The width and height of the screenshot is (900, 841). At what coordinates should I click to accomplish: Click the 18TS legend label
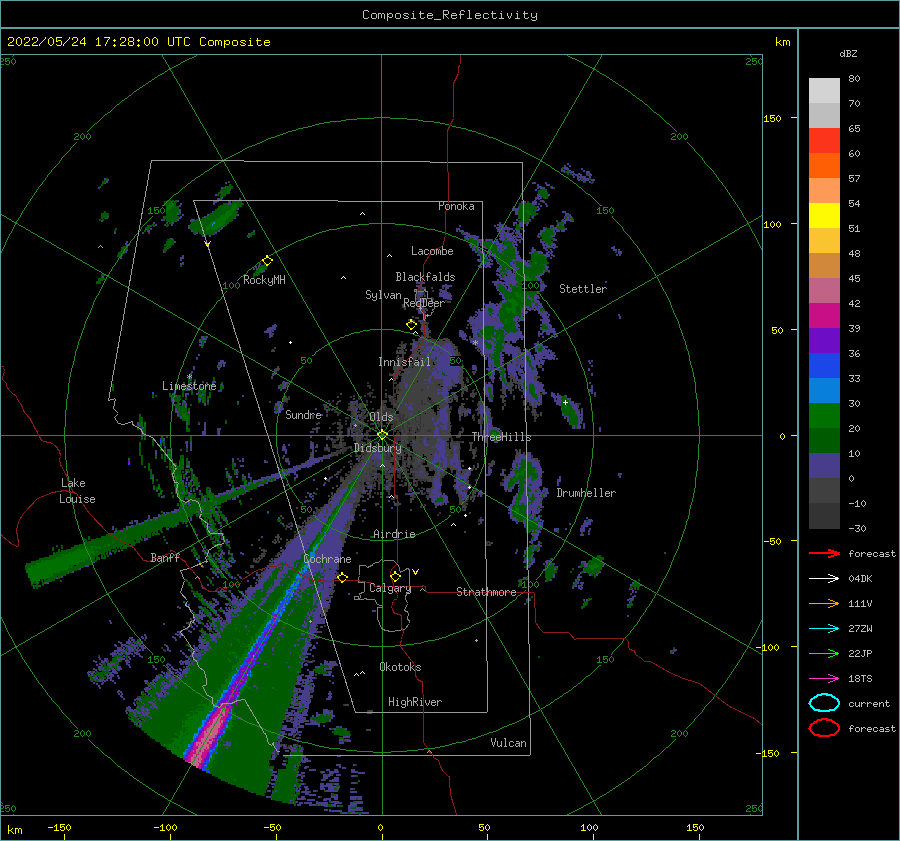[860, 679]
